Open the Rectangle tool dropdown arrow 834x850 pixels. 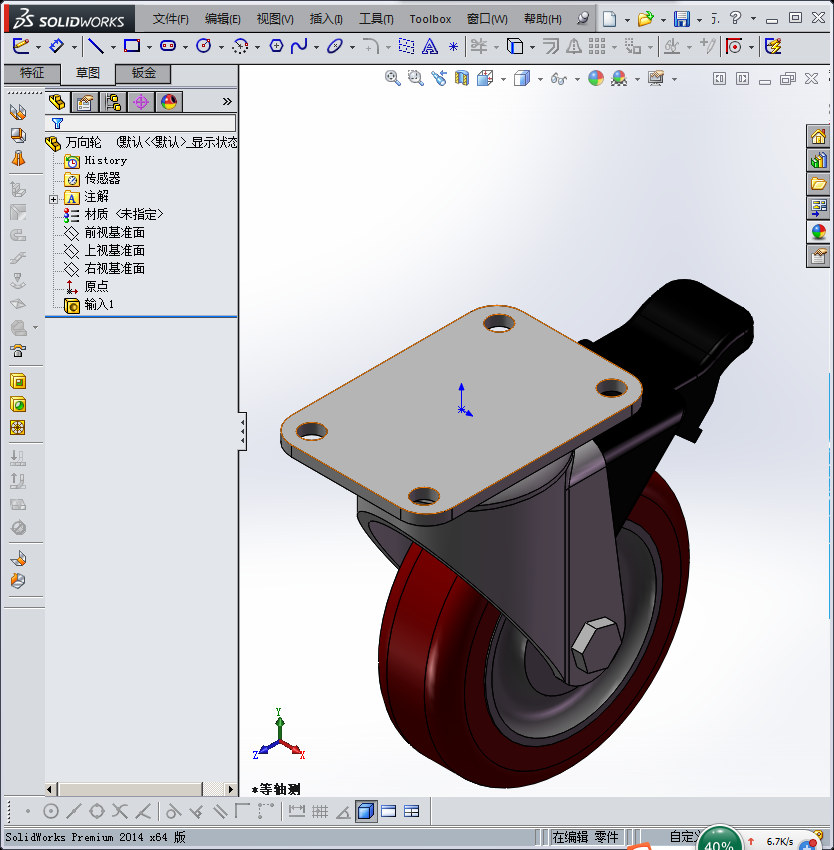click(x=149, y=48)
